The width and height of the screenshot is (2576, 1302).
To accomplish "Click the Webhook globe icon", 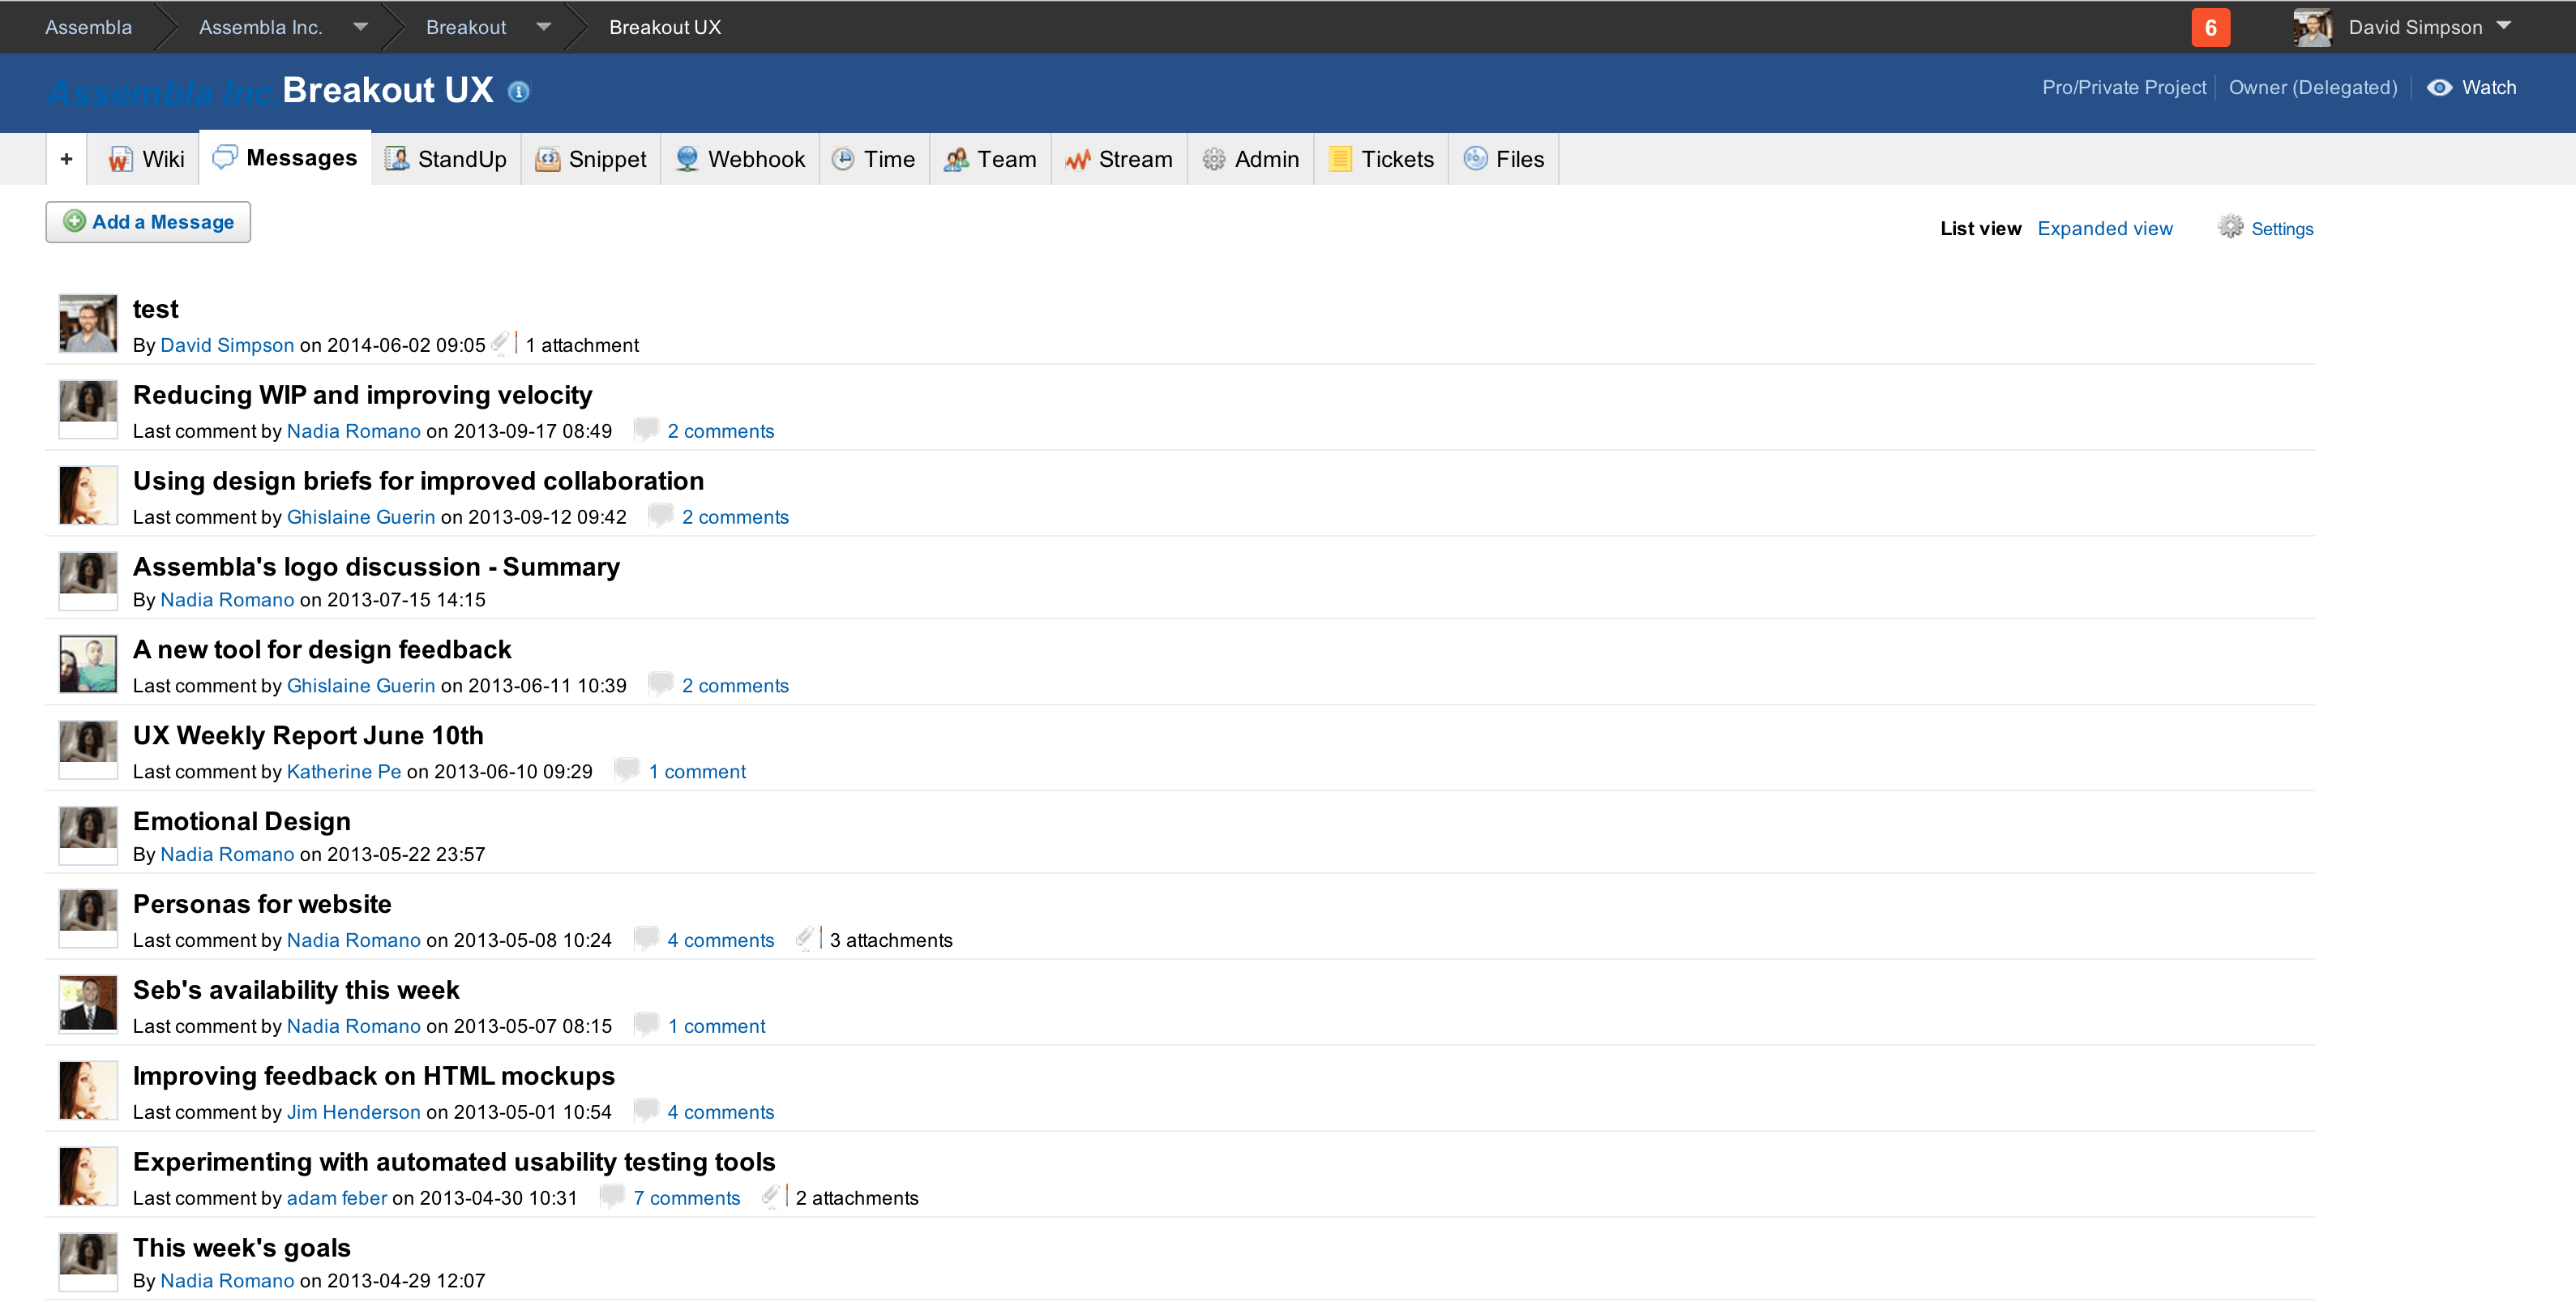I will (687, 159).
